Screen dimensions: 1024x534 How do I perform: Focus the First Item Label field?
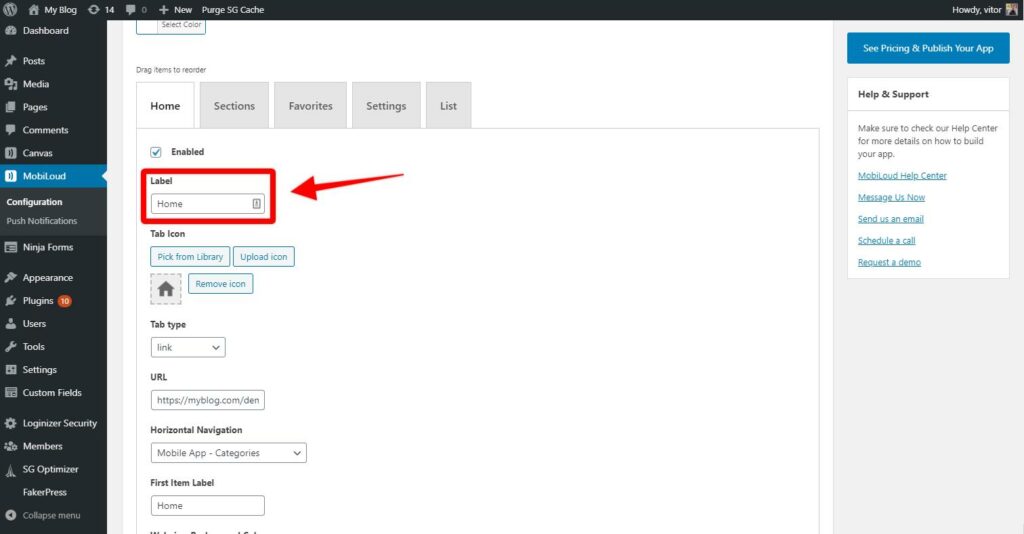[208, 506]
